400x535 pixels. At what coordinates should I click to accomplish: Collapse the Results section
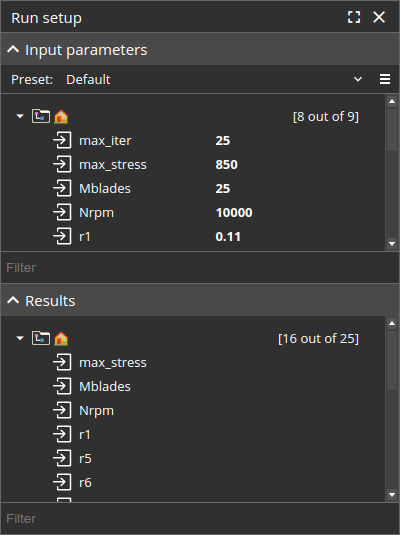(13, 301)
